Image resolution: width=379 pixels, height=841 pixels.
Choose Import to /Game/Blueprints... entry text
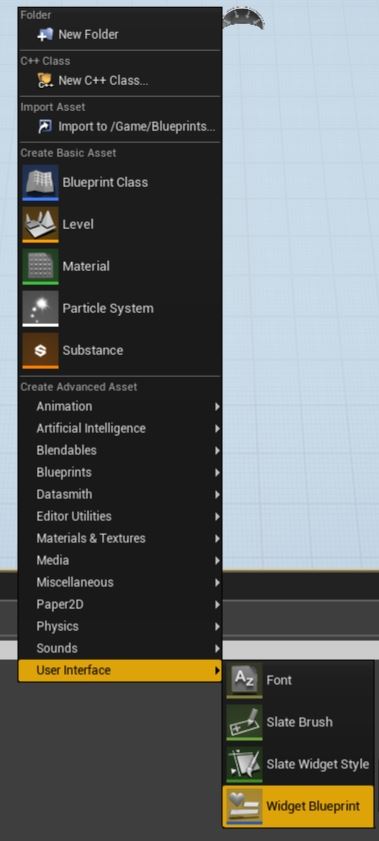[x=137, y=127]
